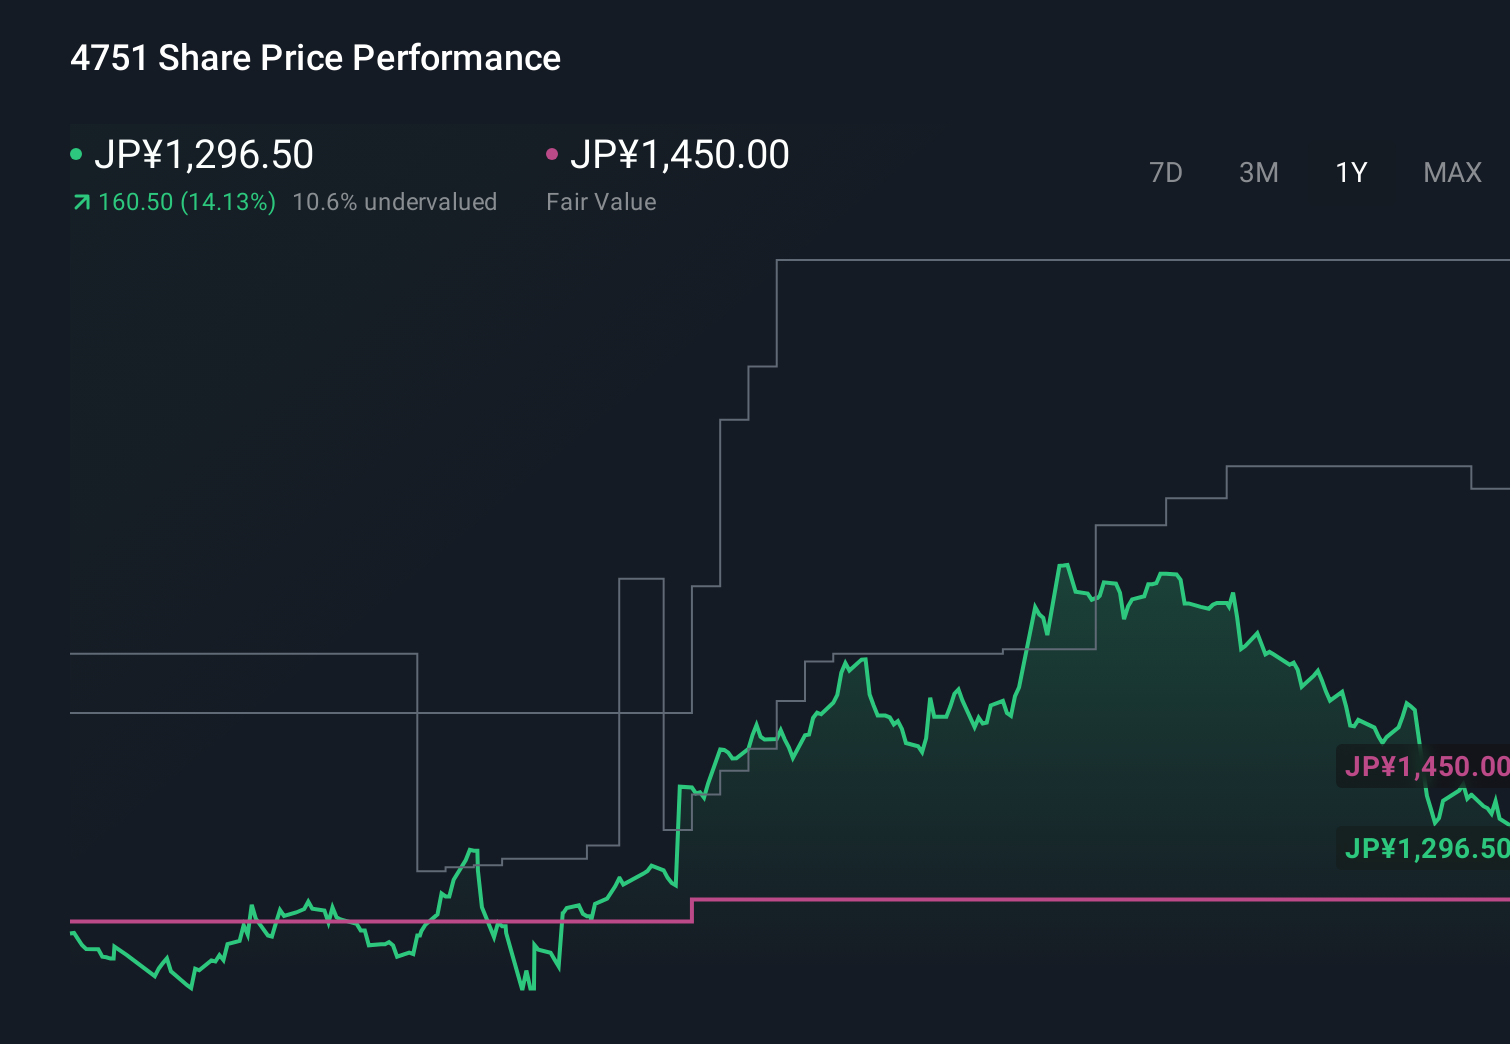Click the JP¥1,450.00 header price reading
Viewport: 1510px width, 1044px height.
click(679, 154)
